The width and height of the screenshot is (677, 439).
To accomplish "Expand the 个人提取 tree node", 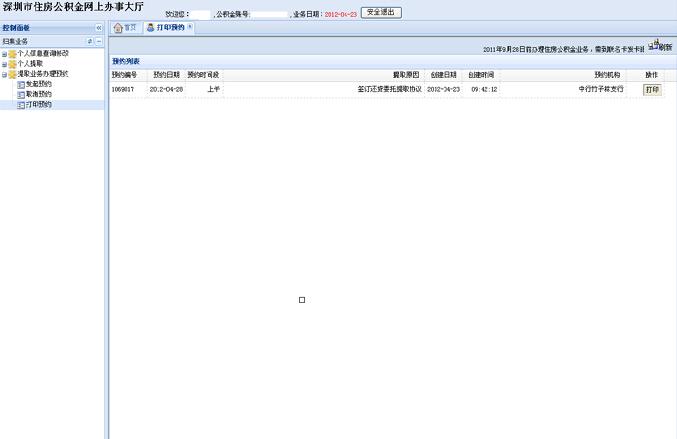I will (x=4, y=63).
